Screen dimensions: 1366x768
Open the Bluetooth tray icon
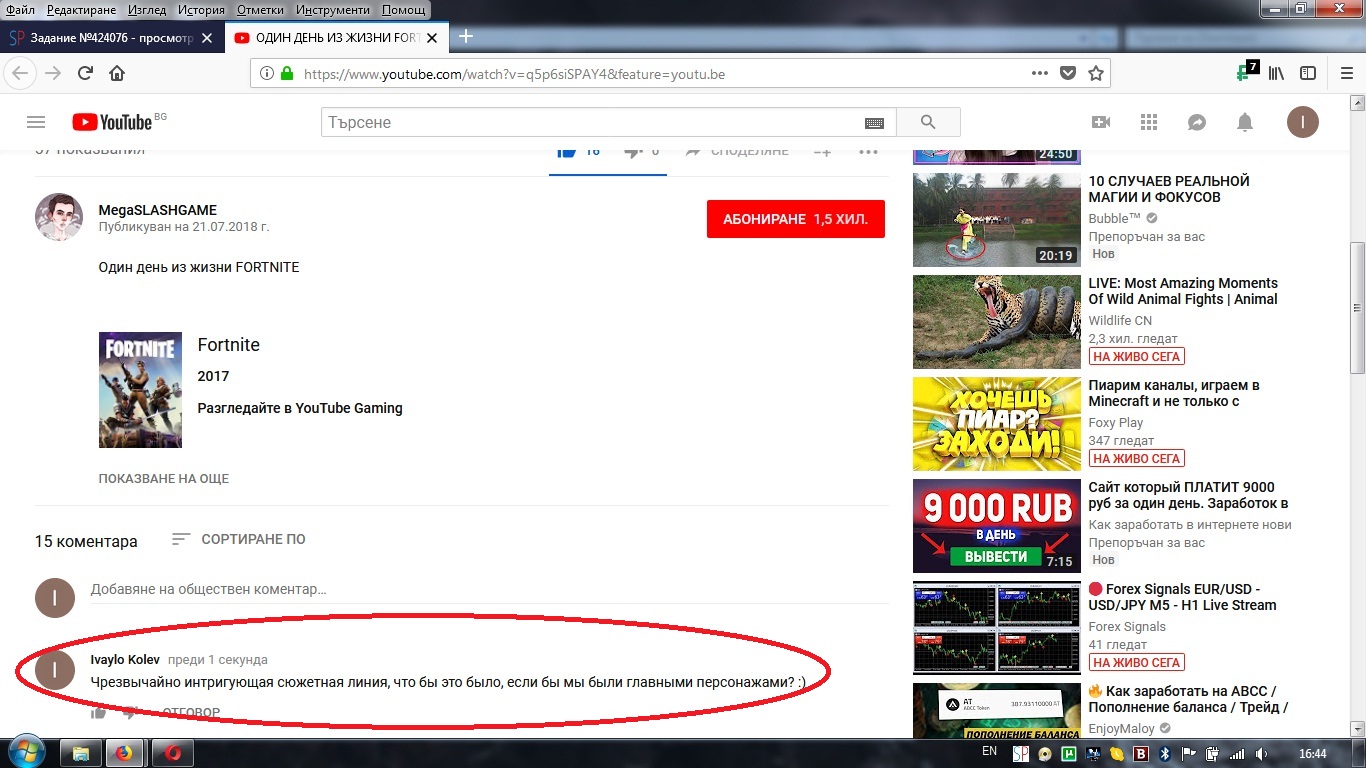click(1164, 753)
